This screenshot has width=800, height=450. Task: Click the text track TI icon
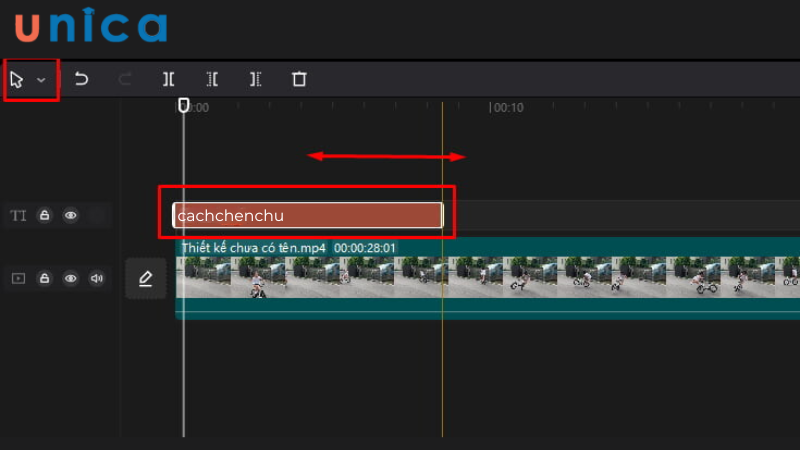(18, 215)
